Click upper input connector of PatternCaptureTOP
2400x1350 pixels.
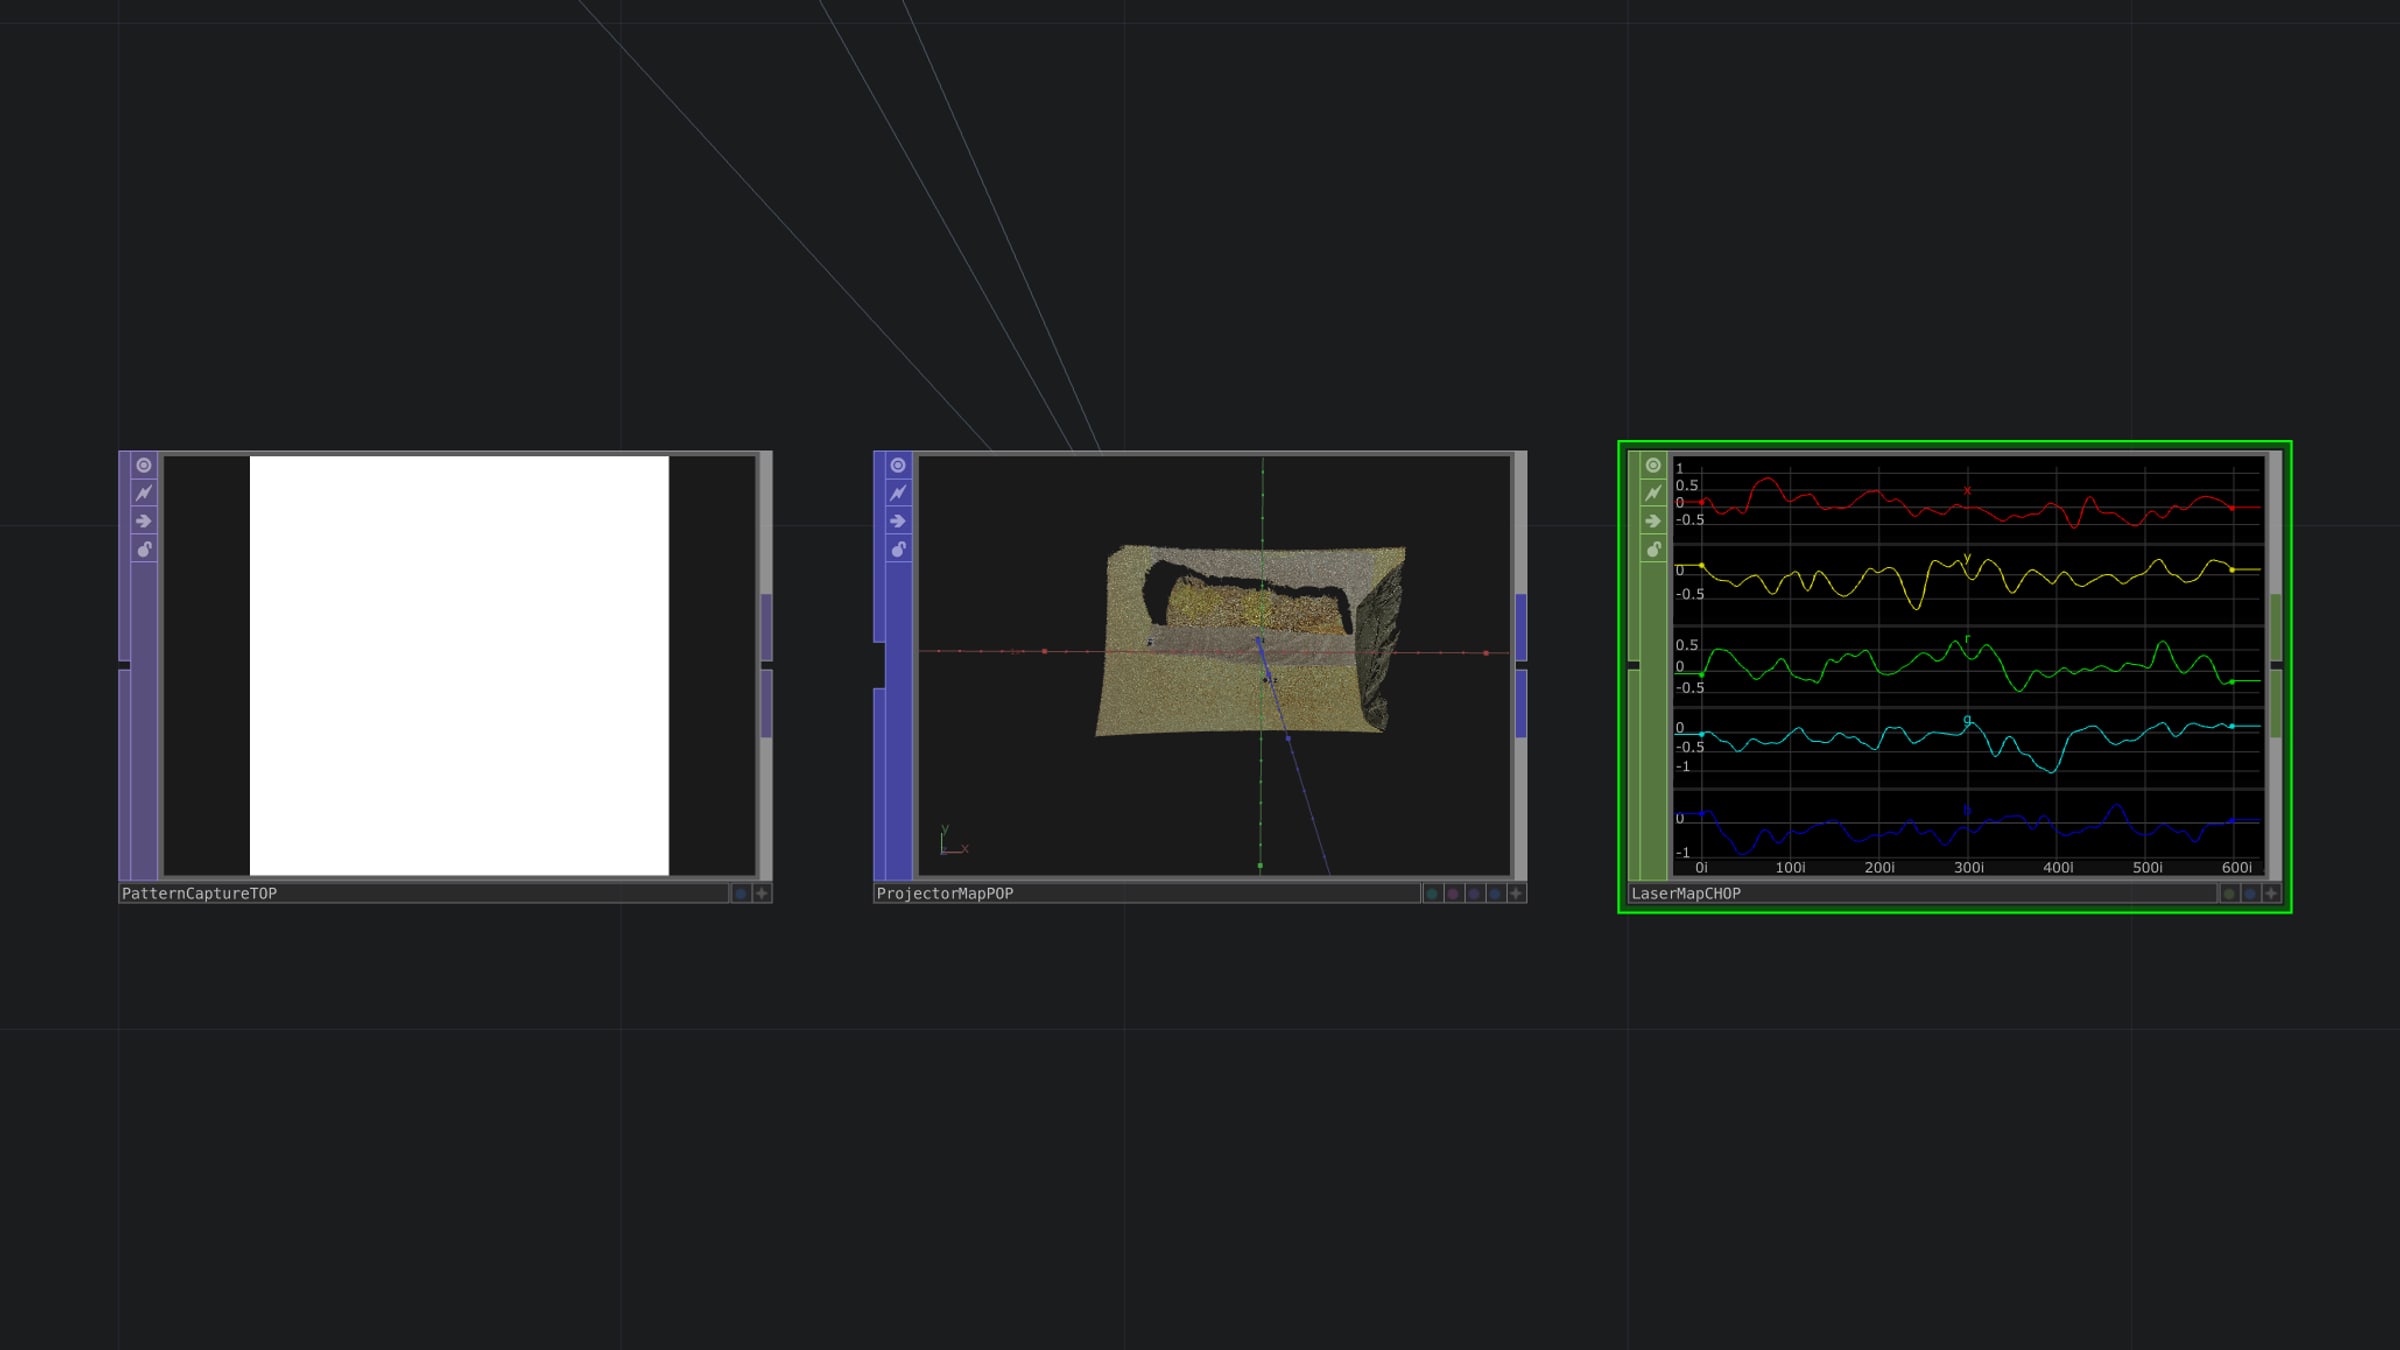click(x=124, y=556)
